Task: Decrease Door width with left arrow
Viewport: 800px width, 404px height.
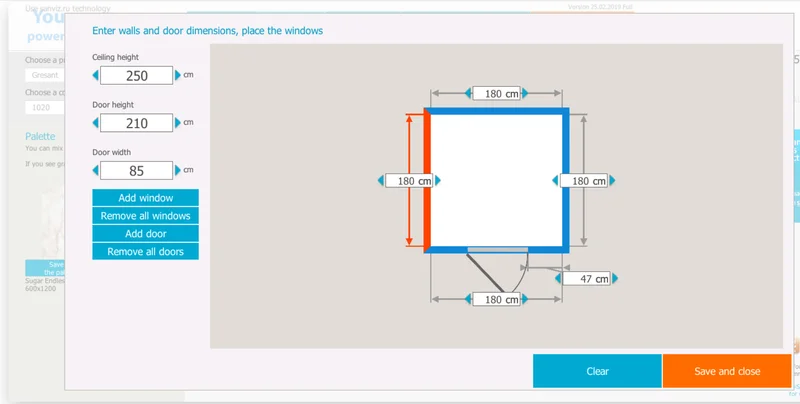Action: (96, 171)
